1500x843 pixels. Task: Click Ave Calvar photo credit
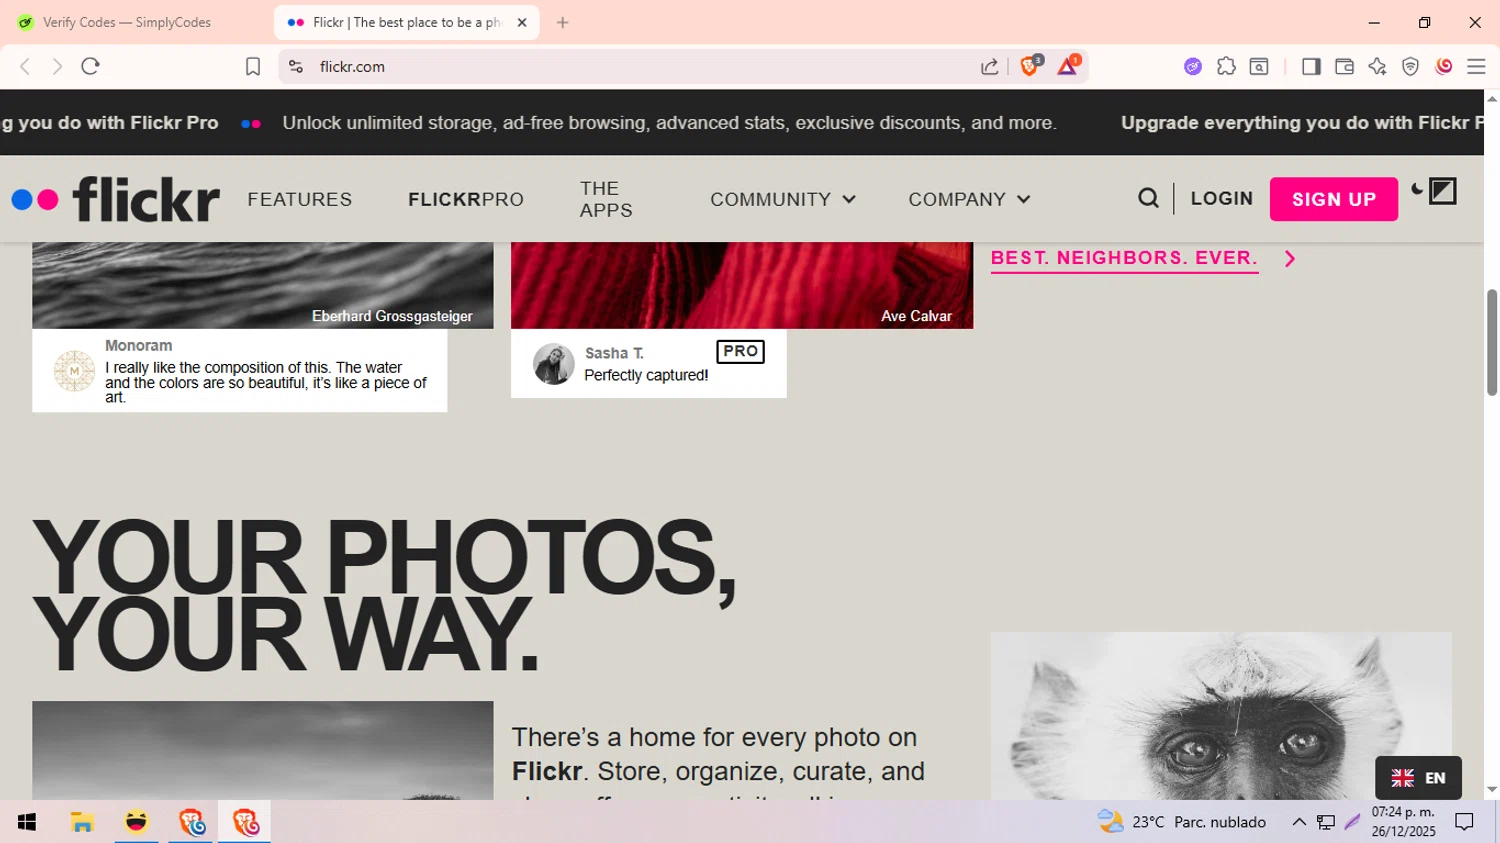pyautogui.click(x=916, y=316)
